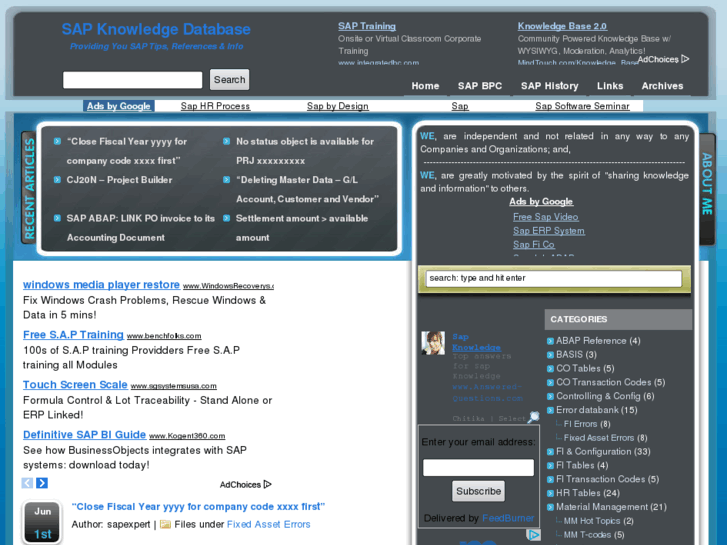Open the Sap ERP System link
The width and height of the screenshot is (727, 545).
tap(548, 231)
